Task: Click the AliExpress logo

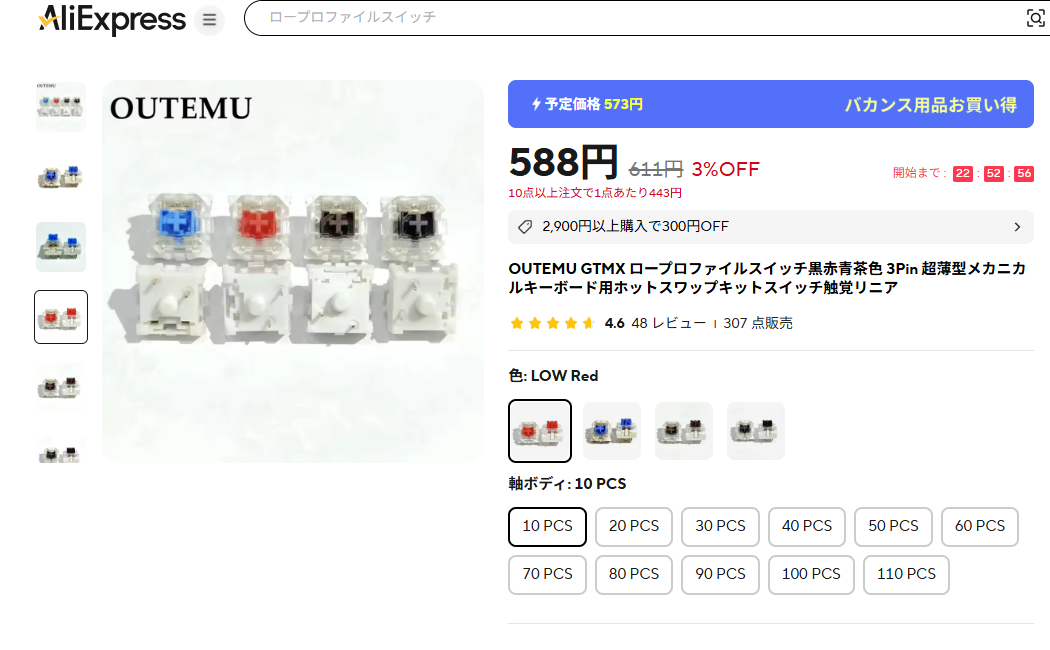Action: [112, 19]
